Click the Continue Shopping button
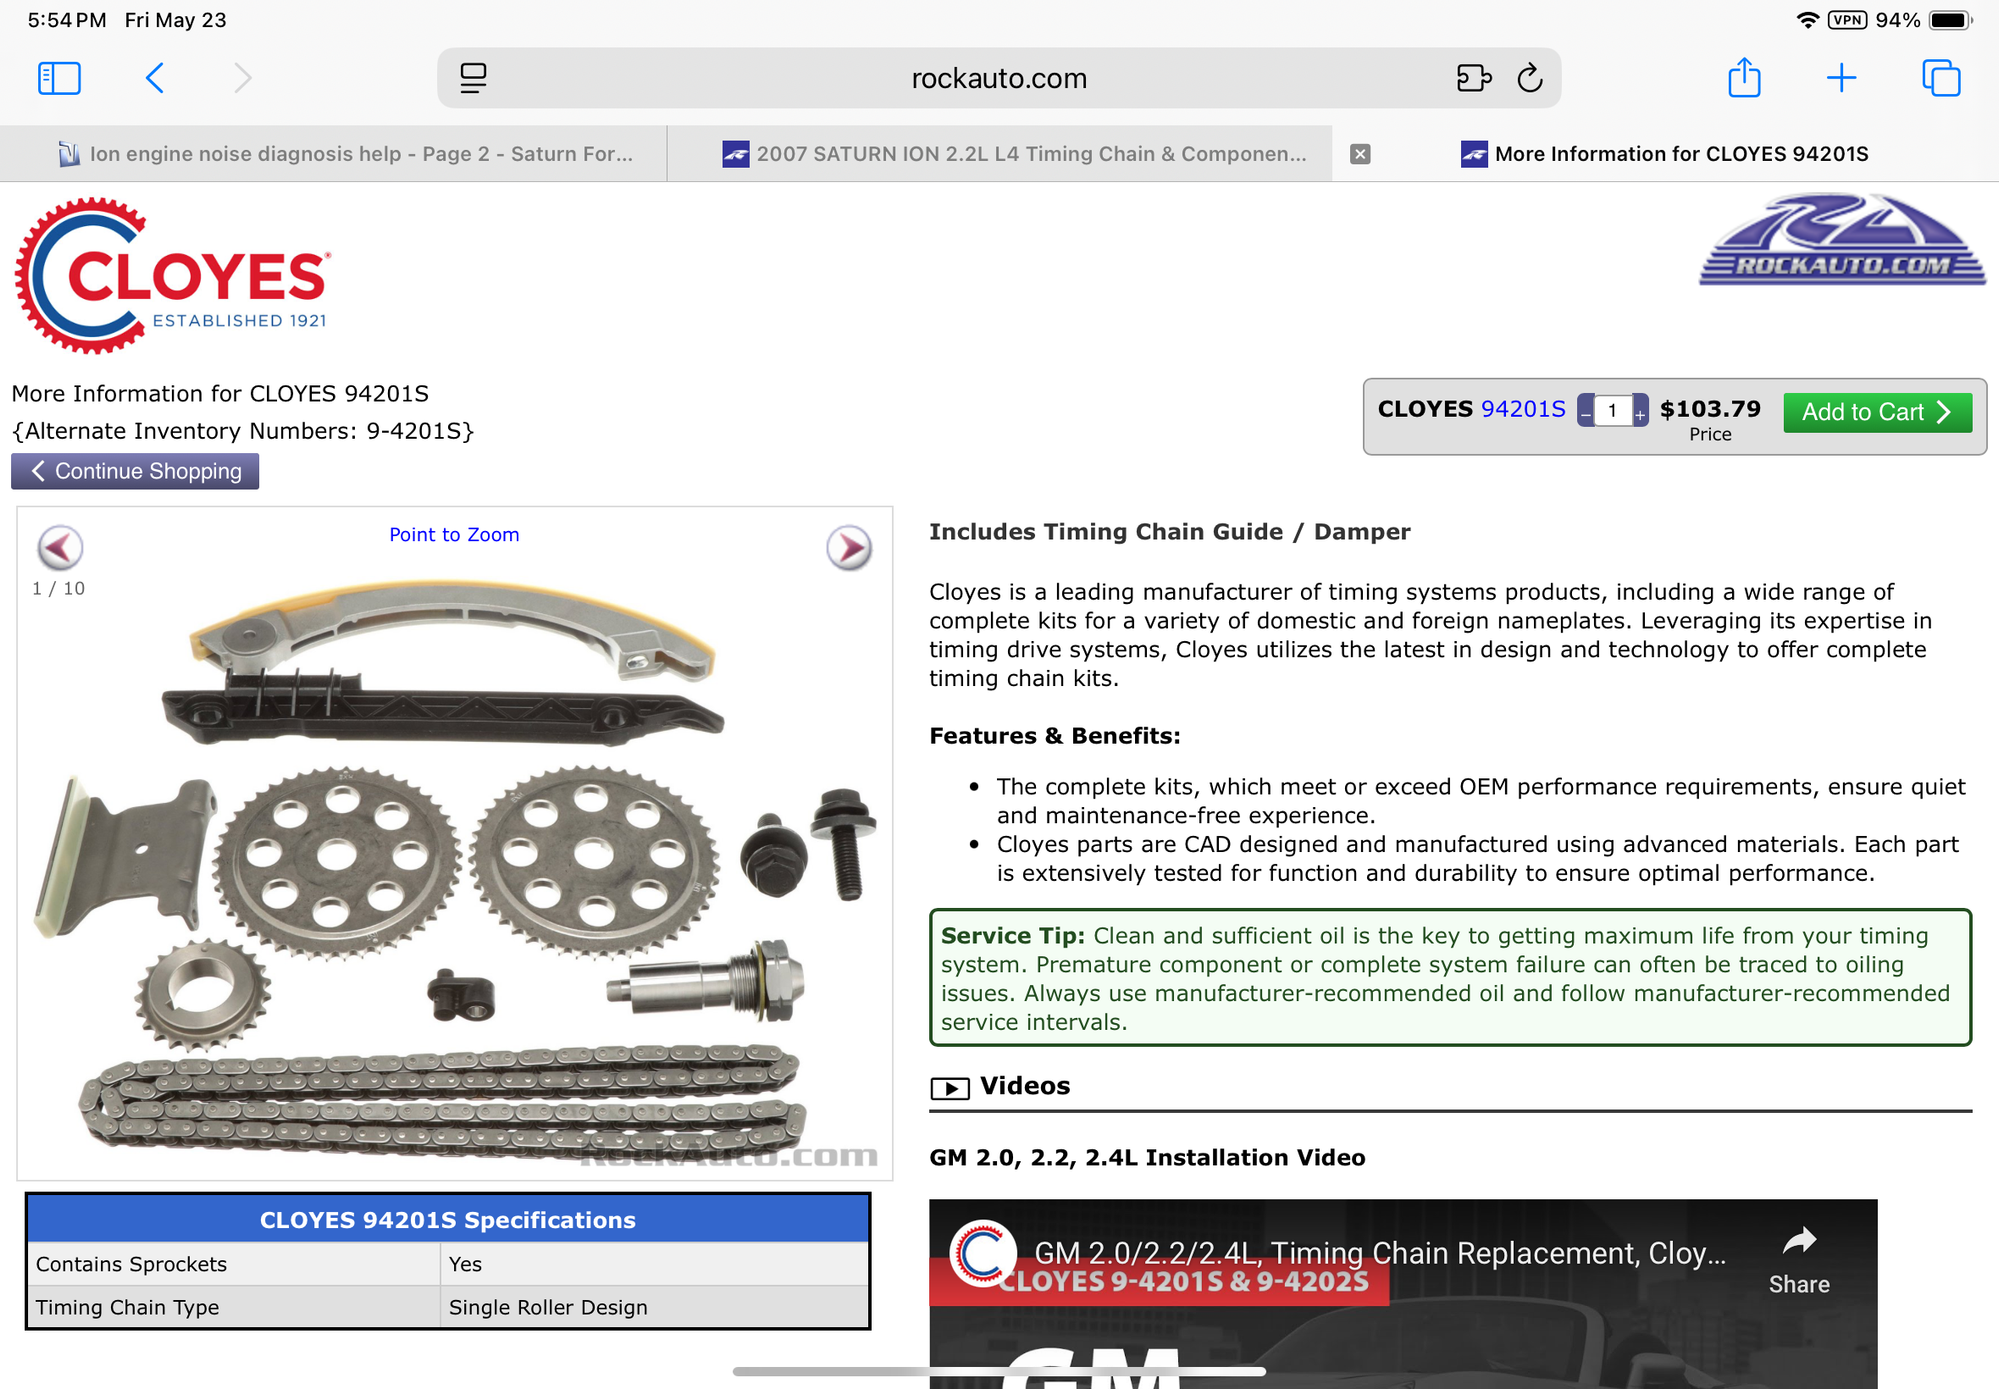 point(135,471)
